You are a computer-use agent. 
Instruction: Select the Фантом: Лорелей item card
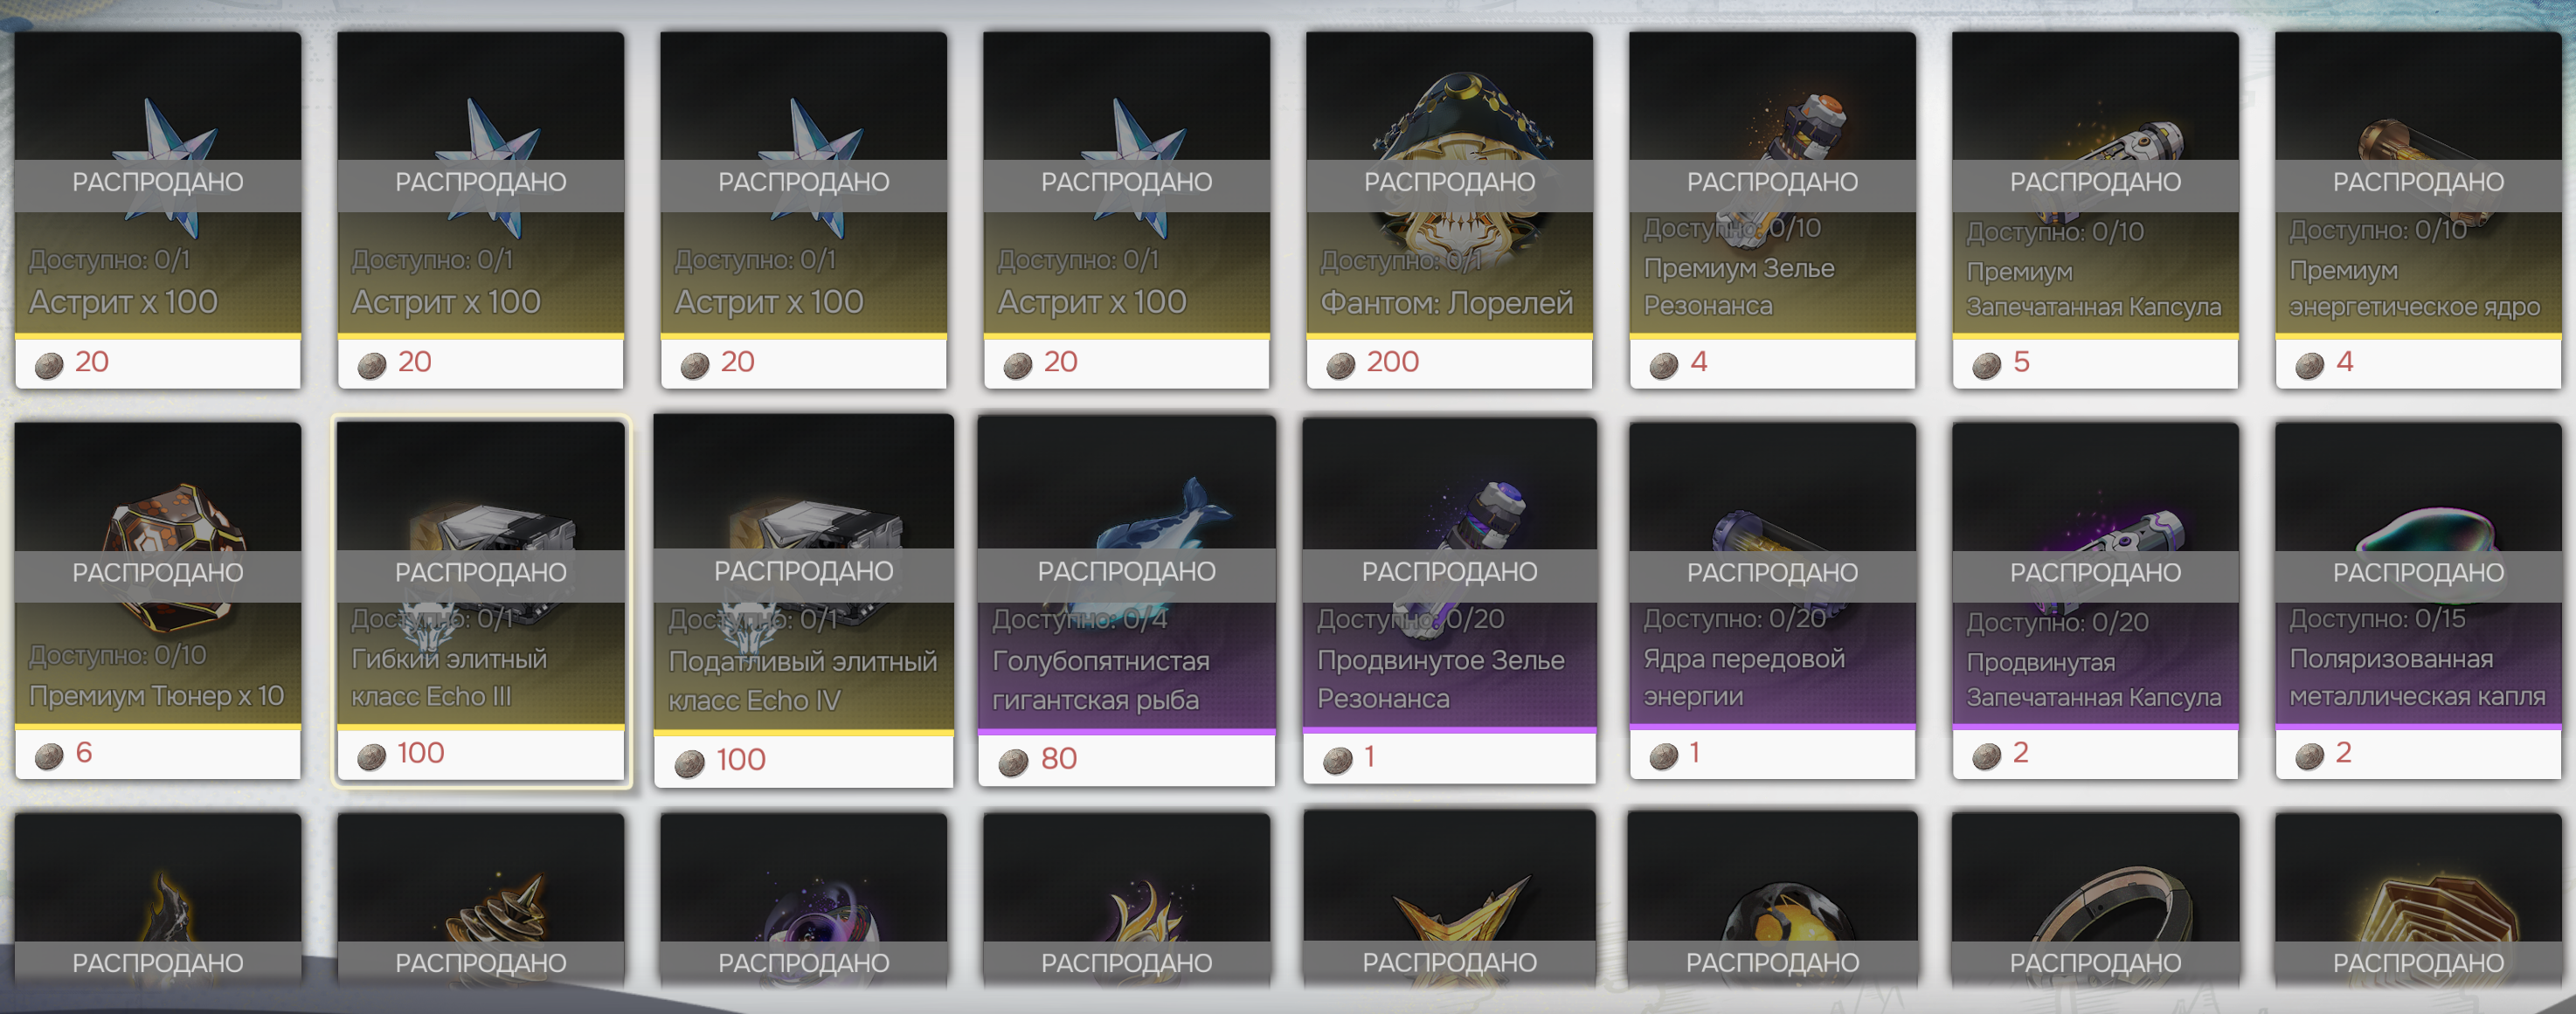pyautogui.click(x=1449, y=210)
